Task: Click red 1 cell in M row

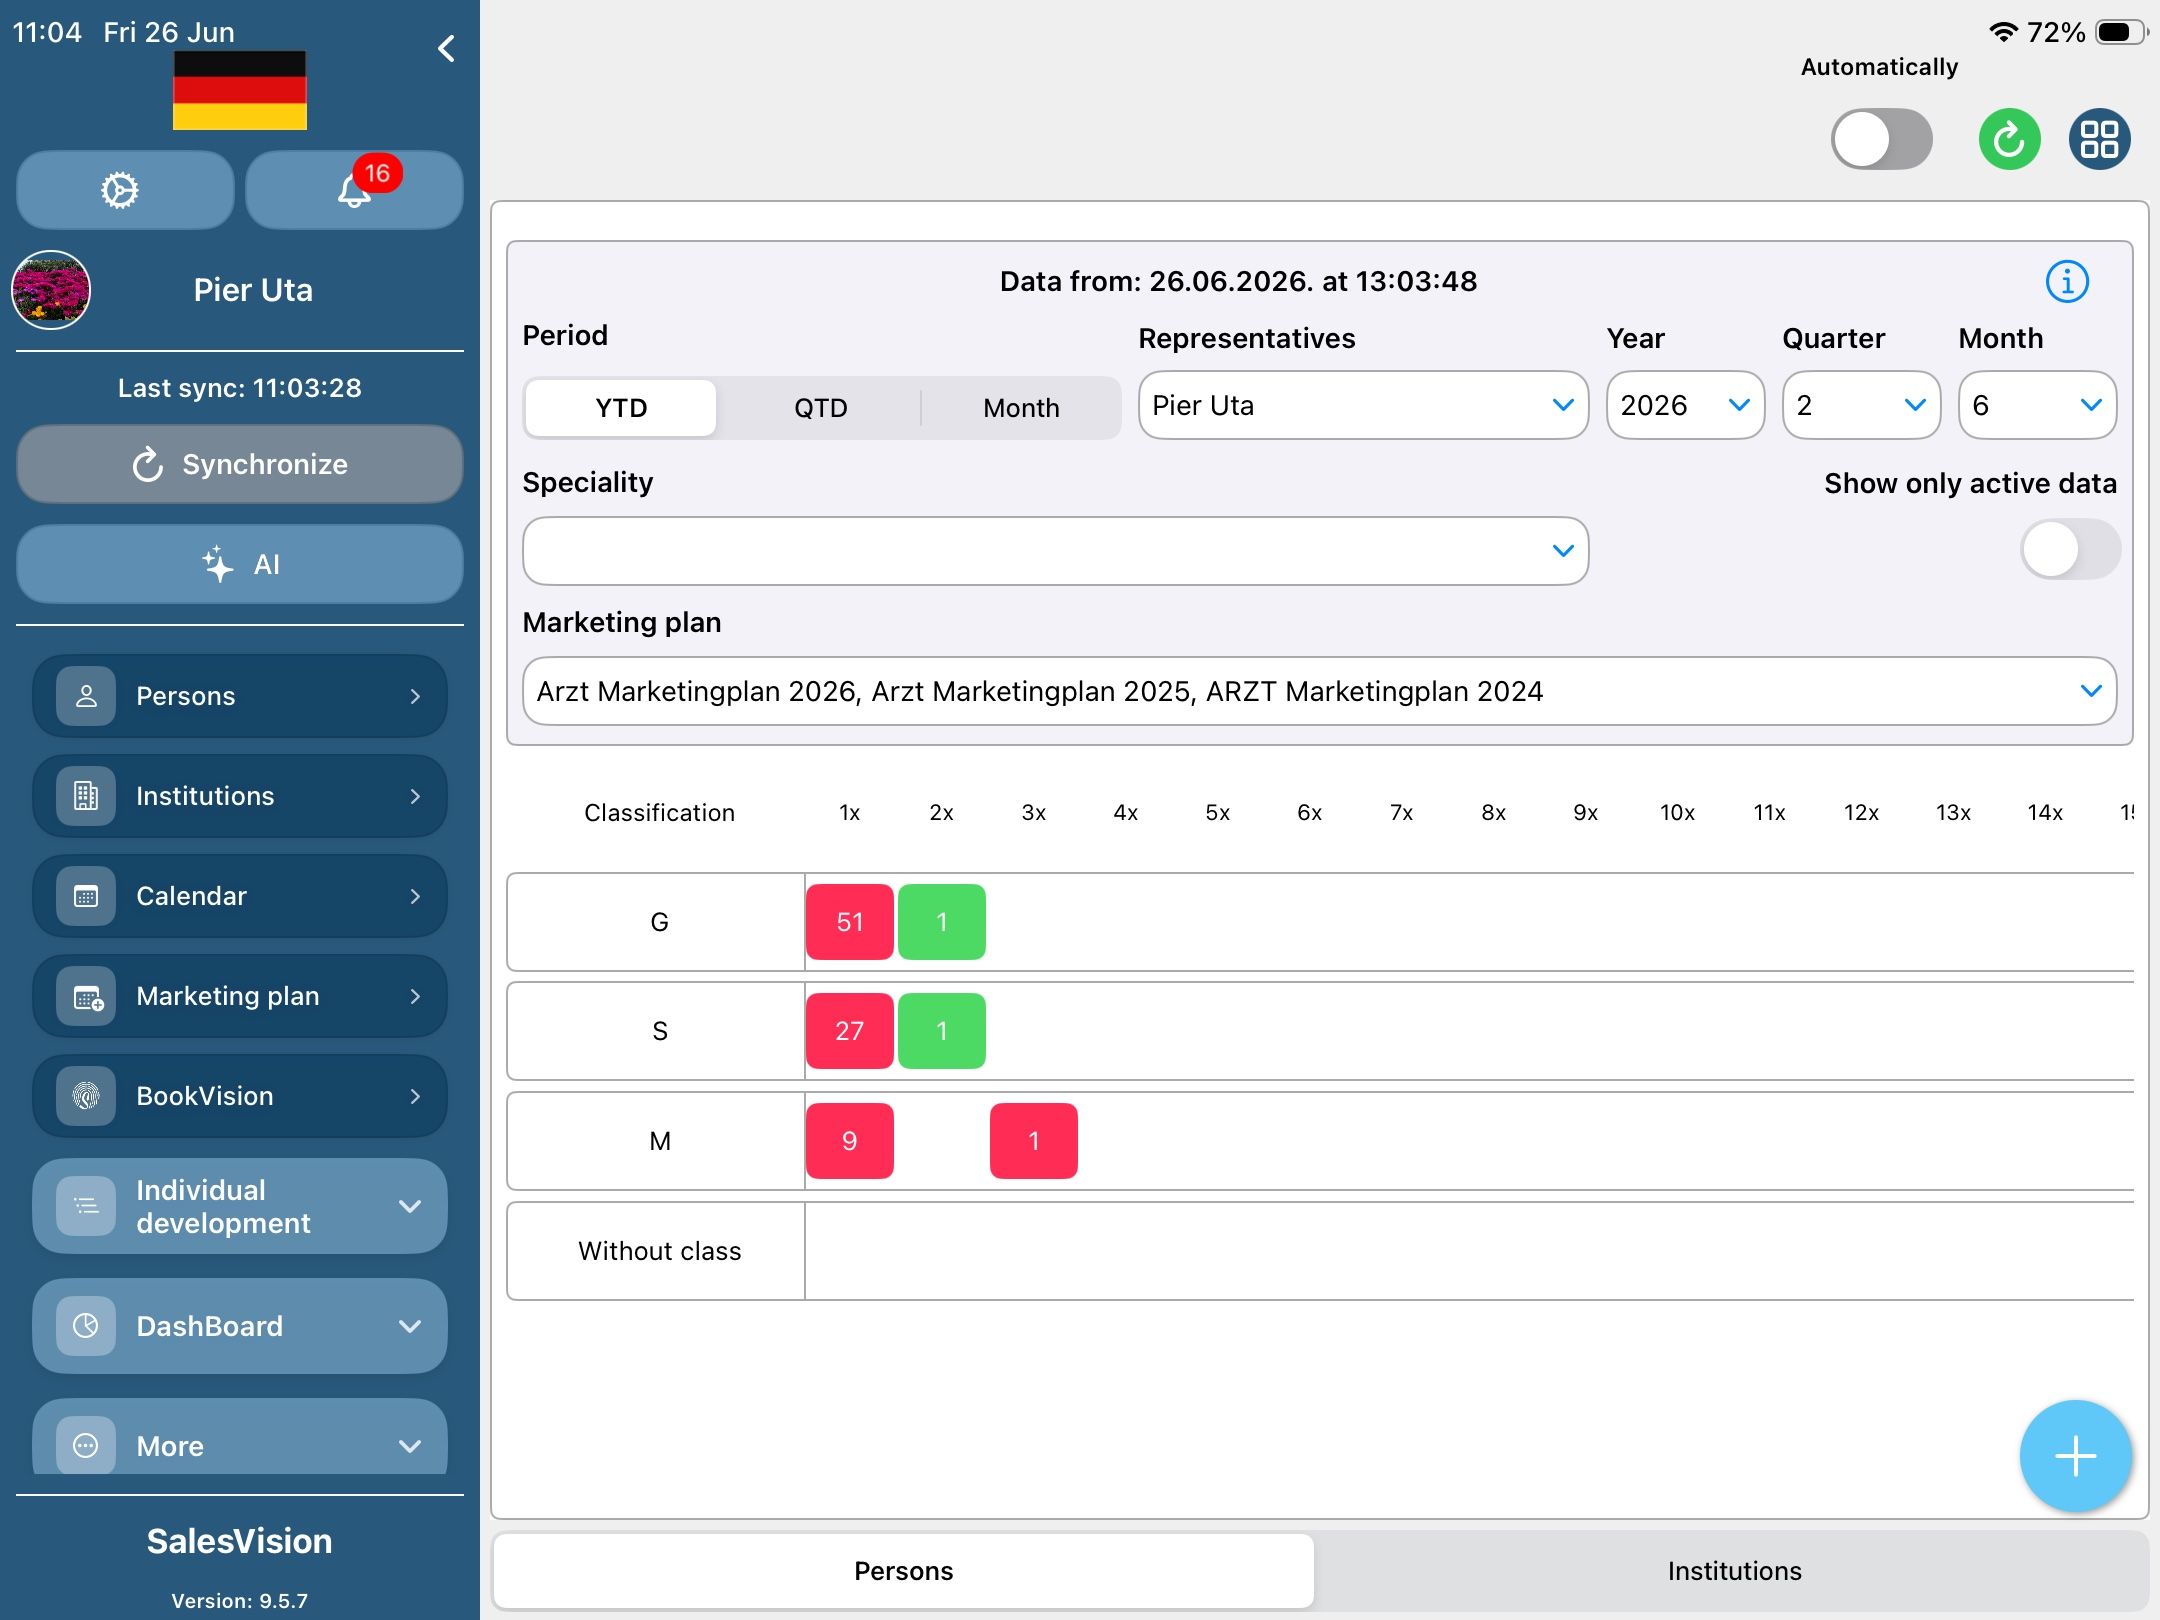Action: [1033, 1141]
